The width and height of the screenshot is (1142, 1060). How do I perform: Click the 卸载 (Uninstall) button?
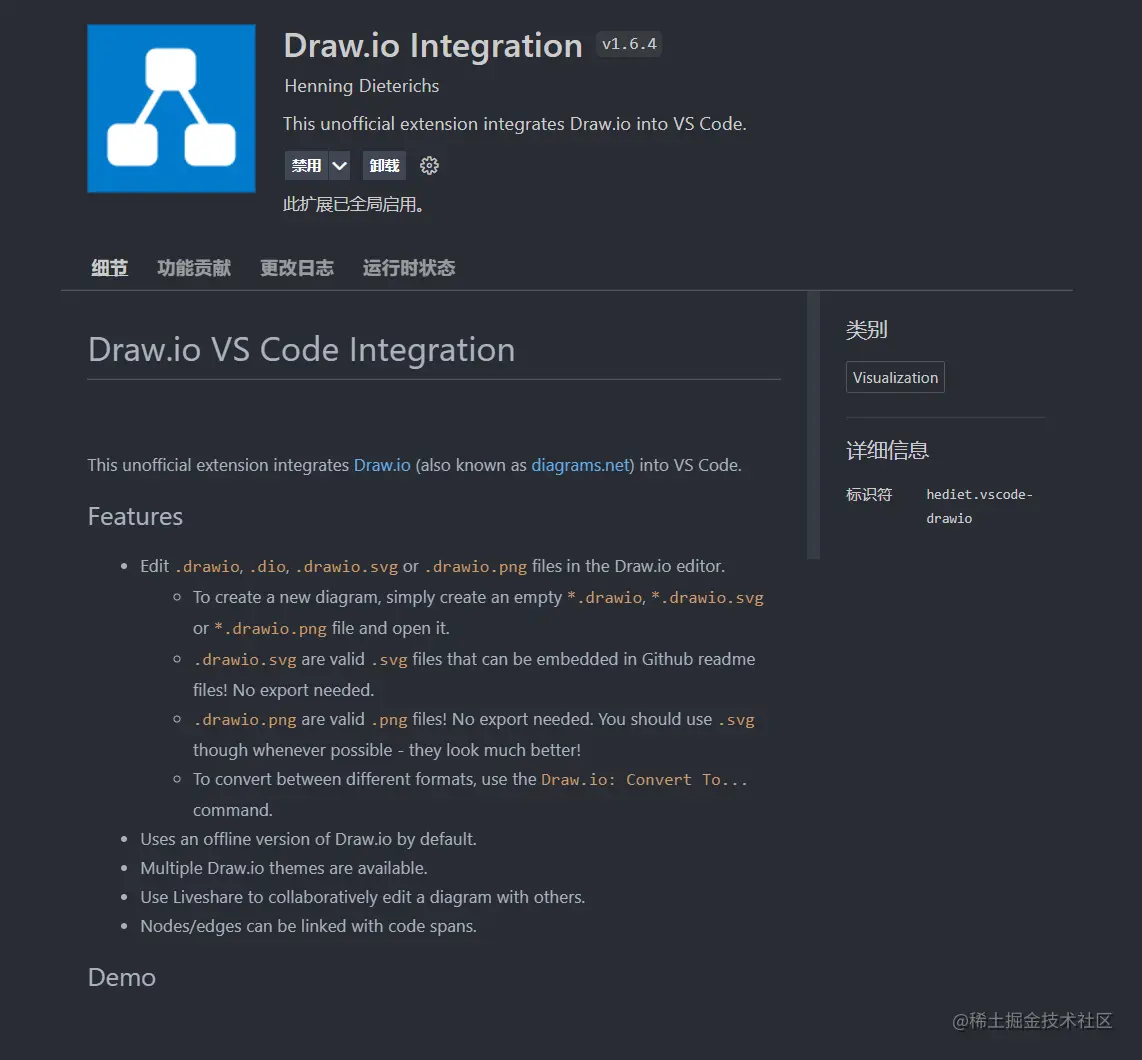(385, 166)
